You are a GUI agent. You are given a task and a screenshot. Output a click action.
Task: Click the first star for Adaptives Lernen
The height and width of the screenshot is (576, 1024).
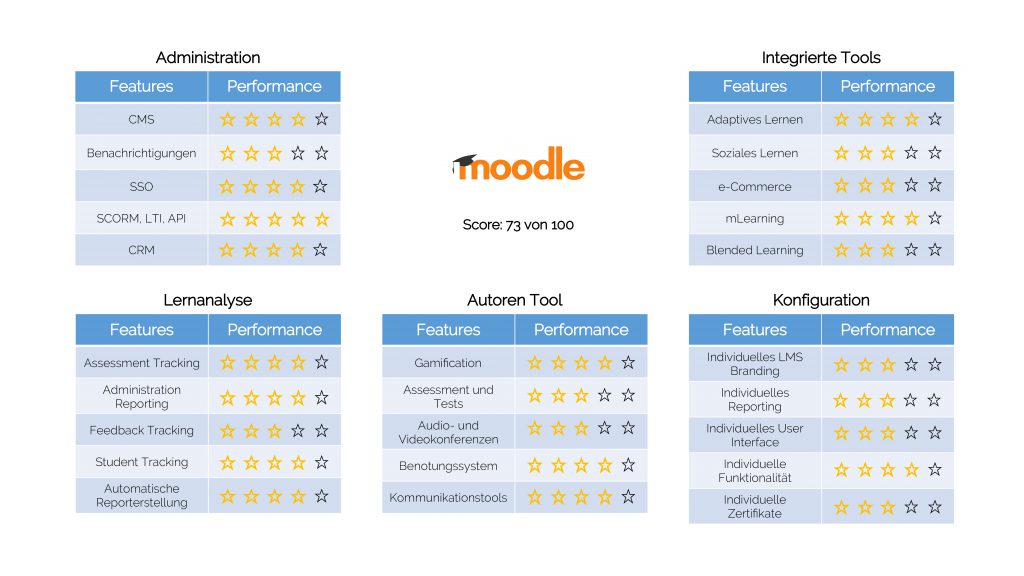point(841,119)
